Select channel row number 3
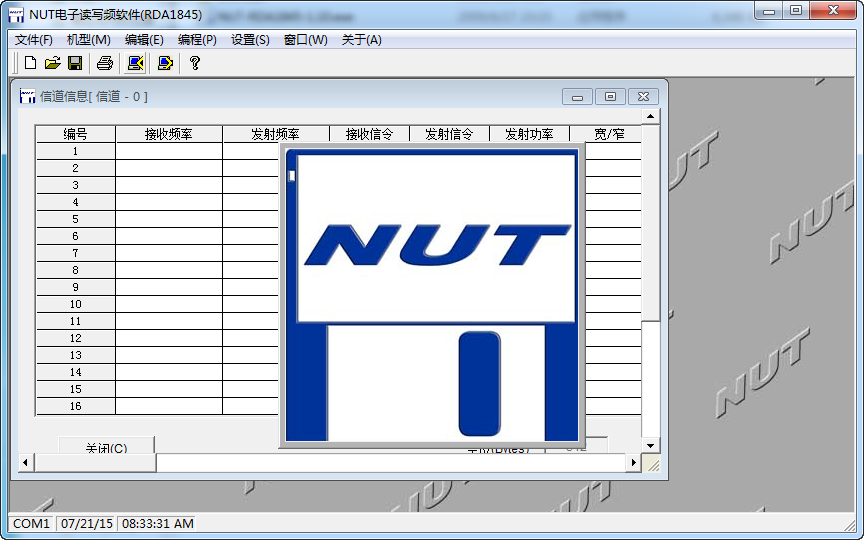The height and width of the screenshot is (540, 864). coord(75,185)
